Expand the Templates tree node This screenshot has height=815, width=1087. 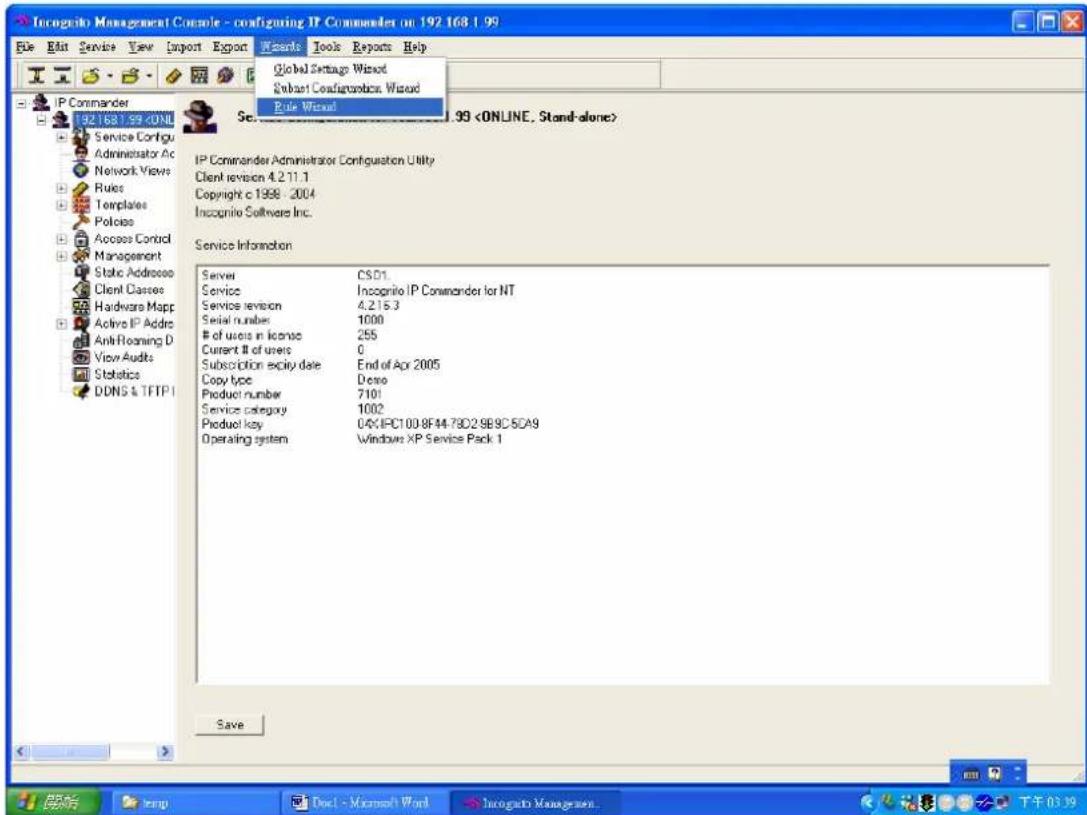click(62, 205)
